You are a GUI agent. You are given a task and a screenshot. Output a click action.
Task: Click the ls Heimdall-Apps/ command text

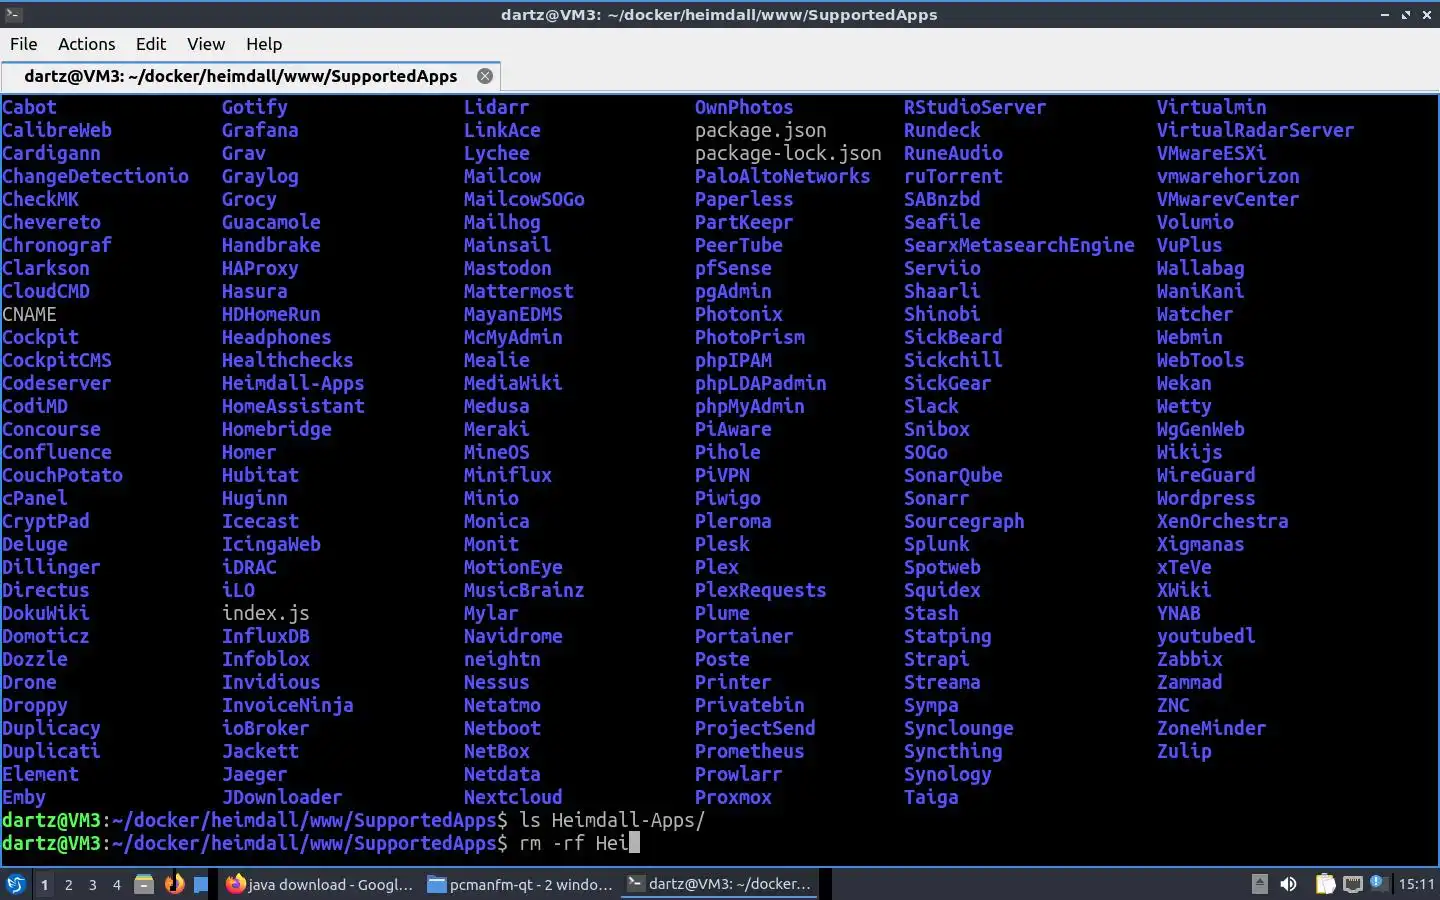tap(612, 820)
